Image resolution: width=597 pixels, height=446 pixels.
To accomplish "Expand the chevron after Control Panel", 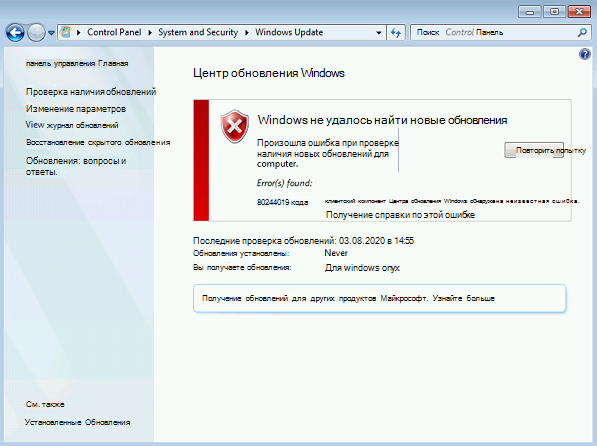I will click(x=150, y=33).
